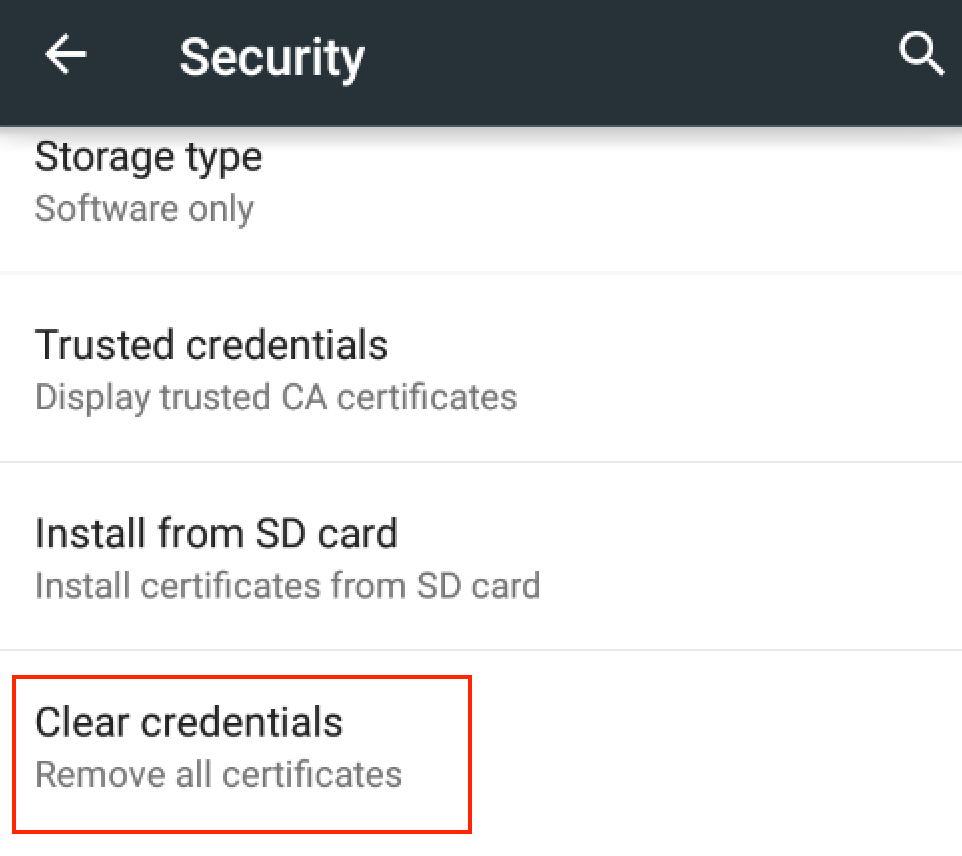This screenshot has height=856, width=962.
Task: Tap 'Remove all certificates' text
Action: click(218, 774)
